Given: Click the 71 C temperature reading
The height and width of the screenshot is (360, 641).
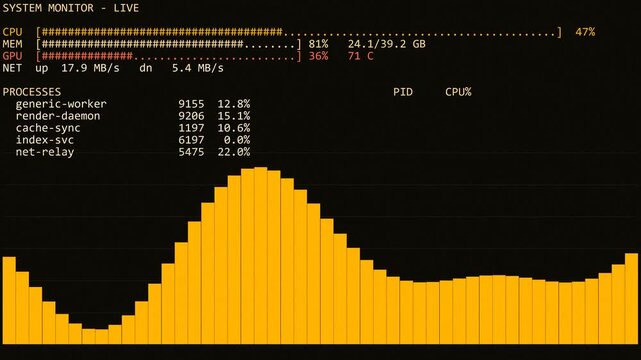Looking at the screenshot, I should click(x=361, y=56).
